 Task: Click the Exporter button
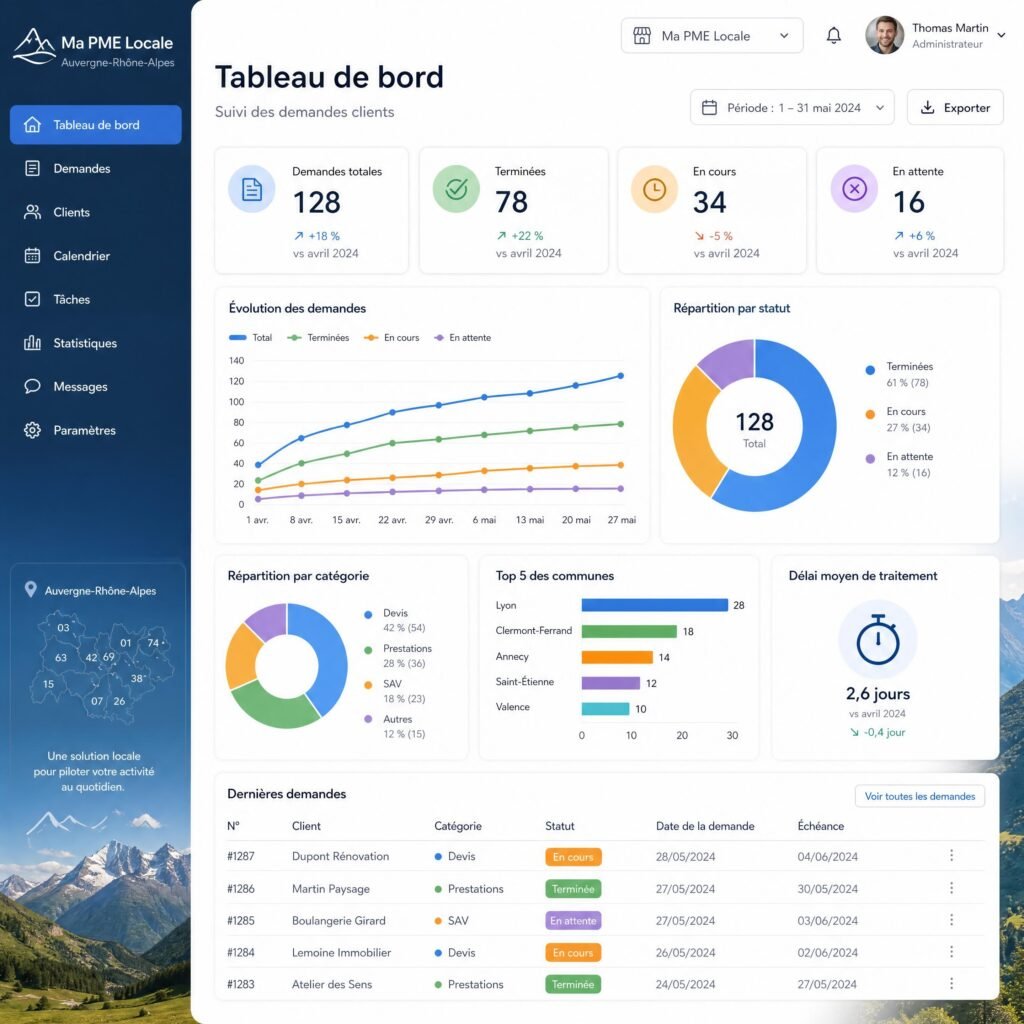[955, 107]
